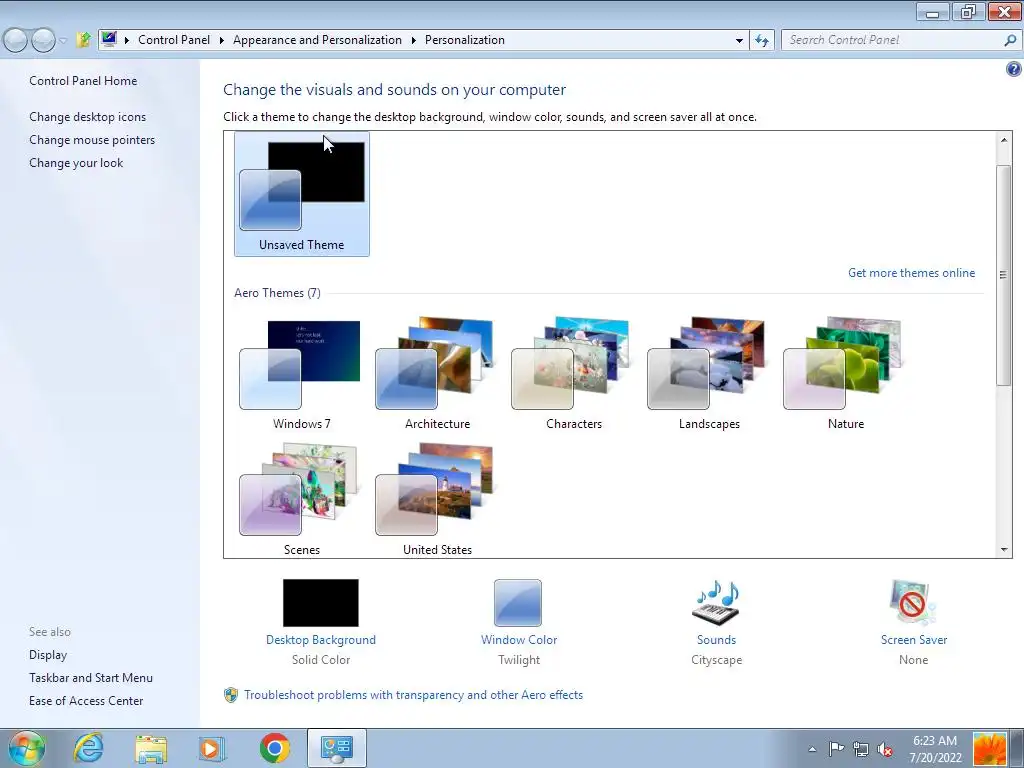The image size is (1024, 768).
Task: Apply the Characters theme
Action: point(573,374)
